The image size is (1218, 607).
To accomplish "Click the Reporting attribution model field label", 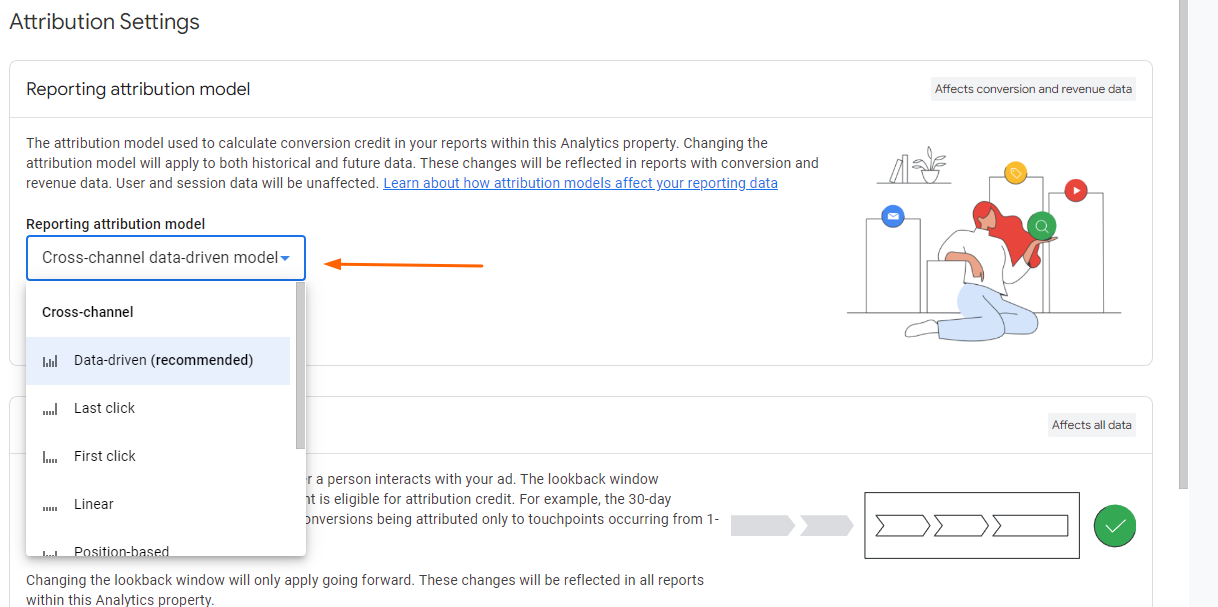I will pyautogui.click(x=116, y=224).
